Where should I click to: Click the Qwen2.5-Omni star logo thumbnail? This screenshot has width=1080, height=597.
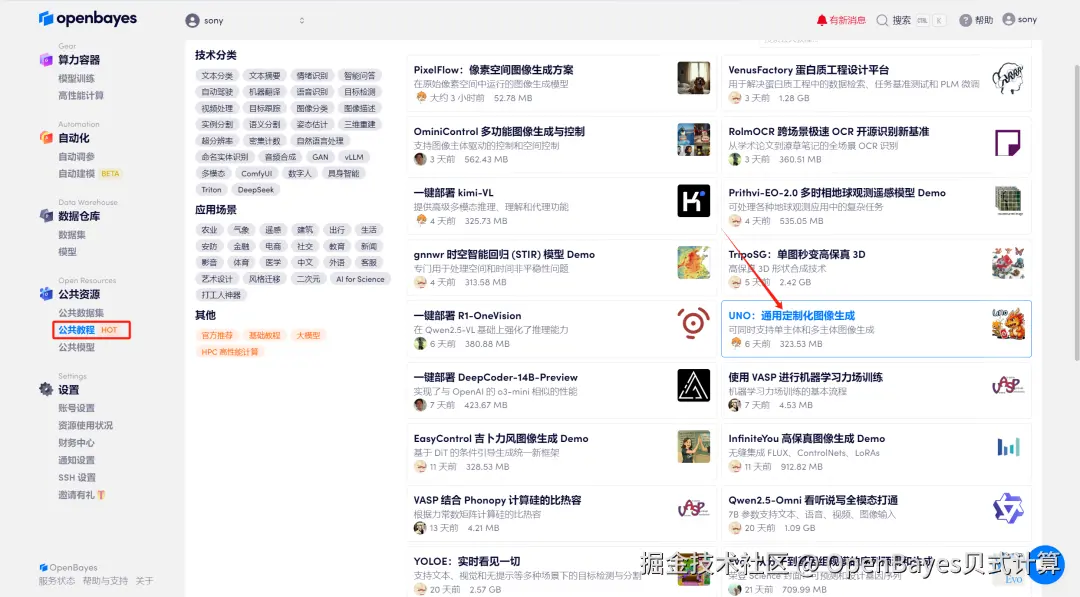(x=1008, y=508)
